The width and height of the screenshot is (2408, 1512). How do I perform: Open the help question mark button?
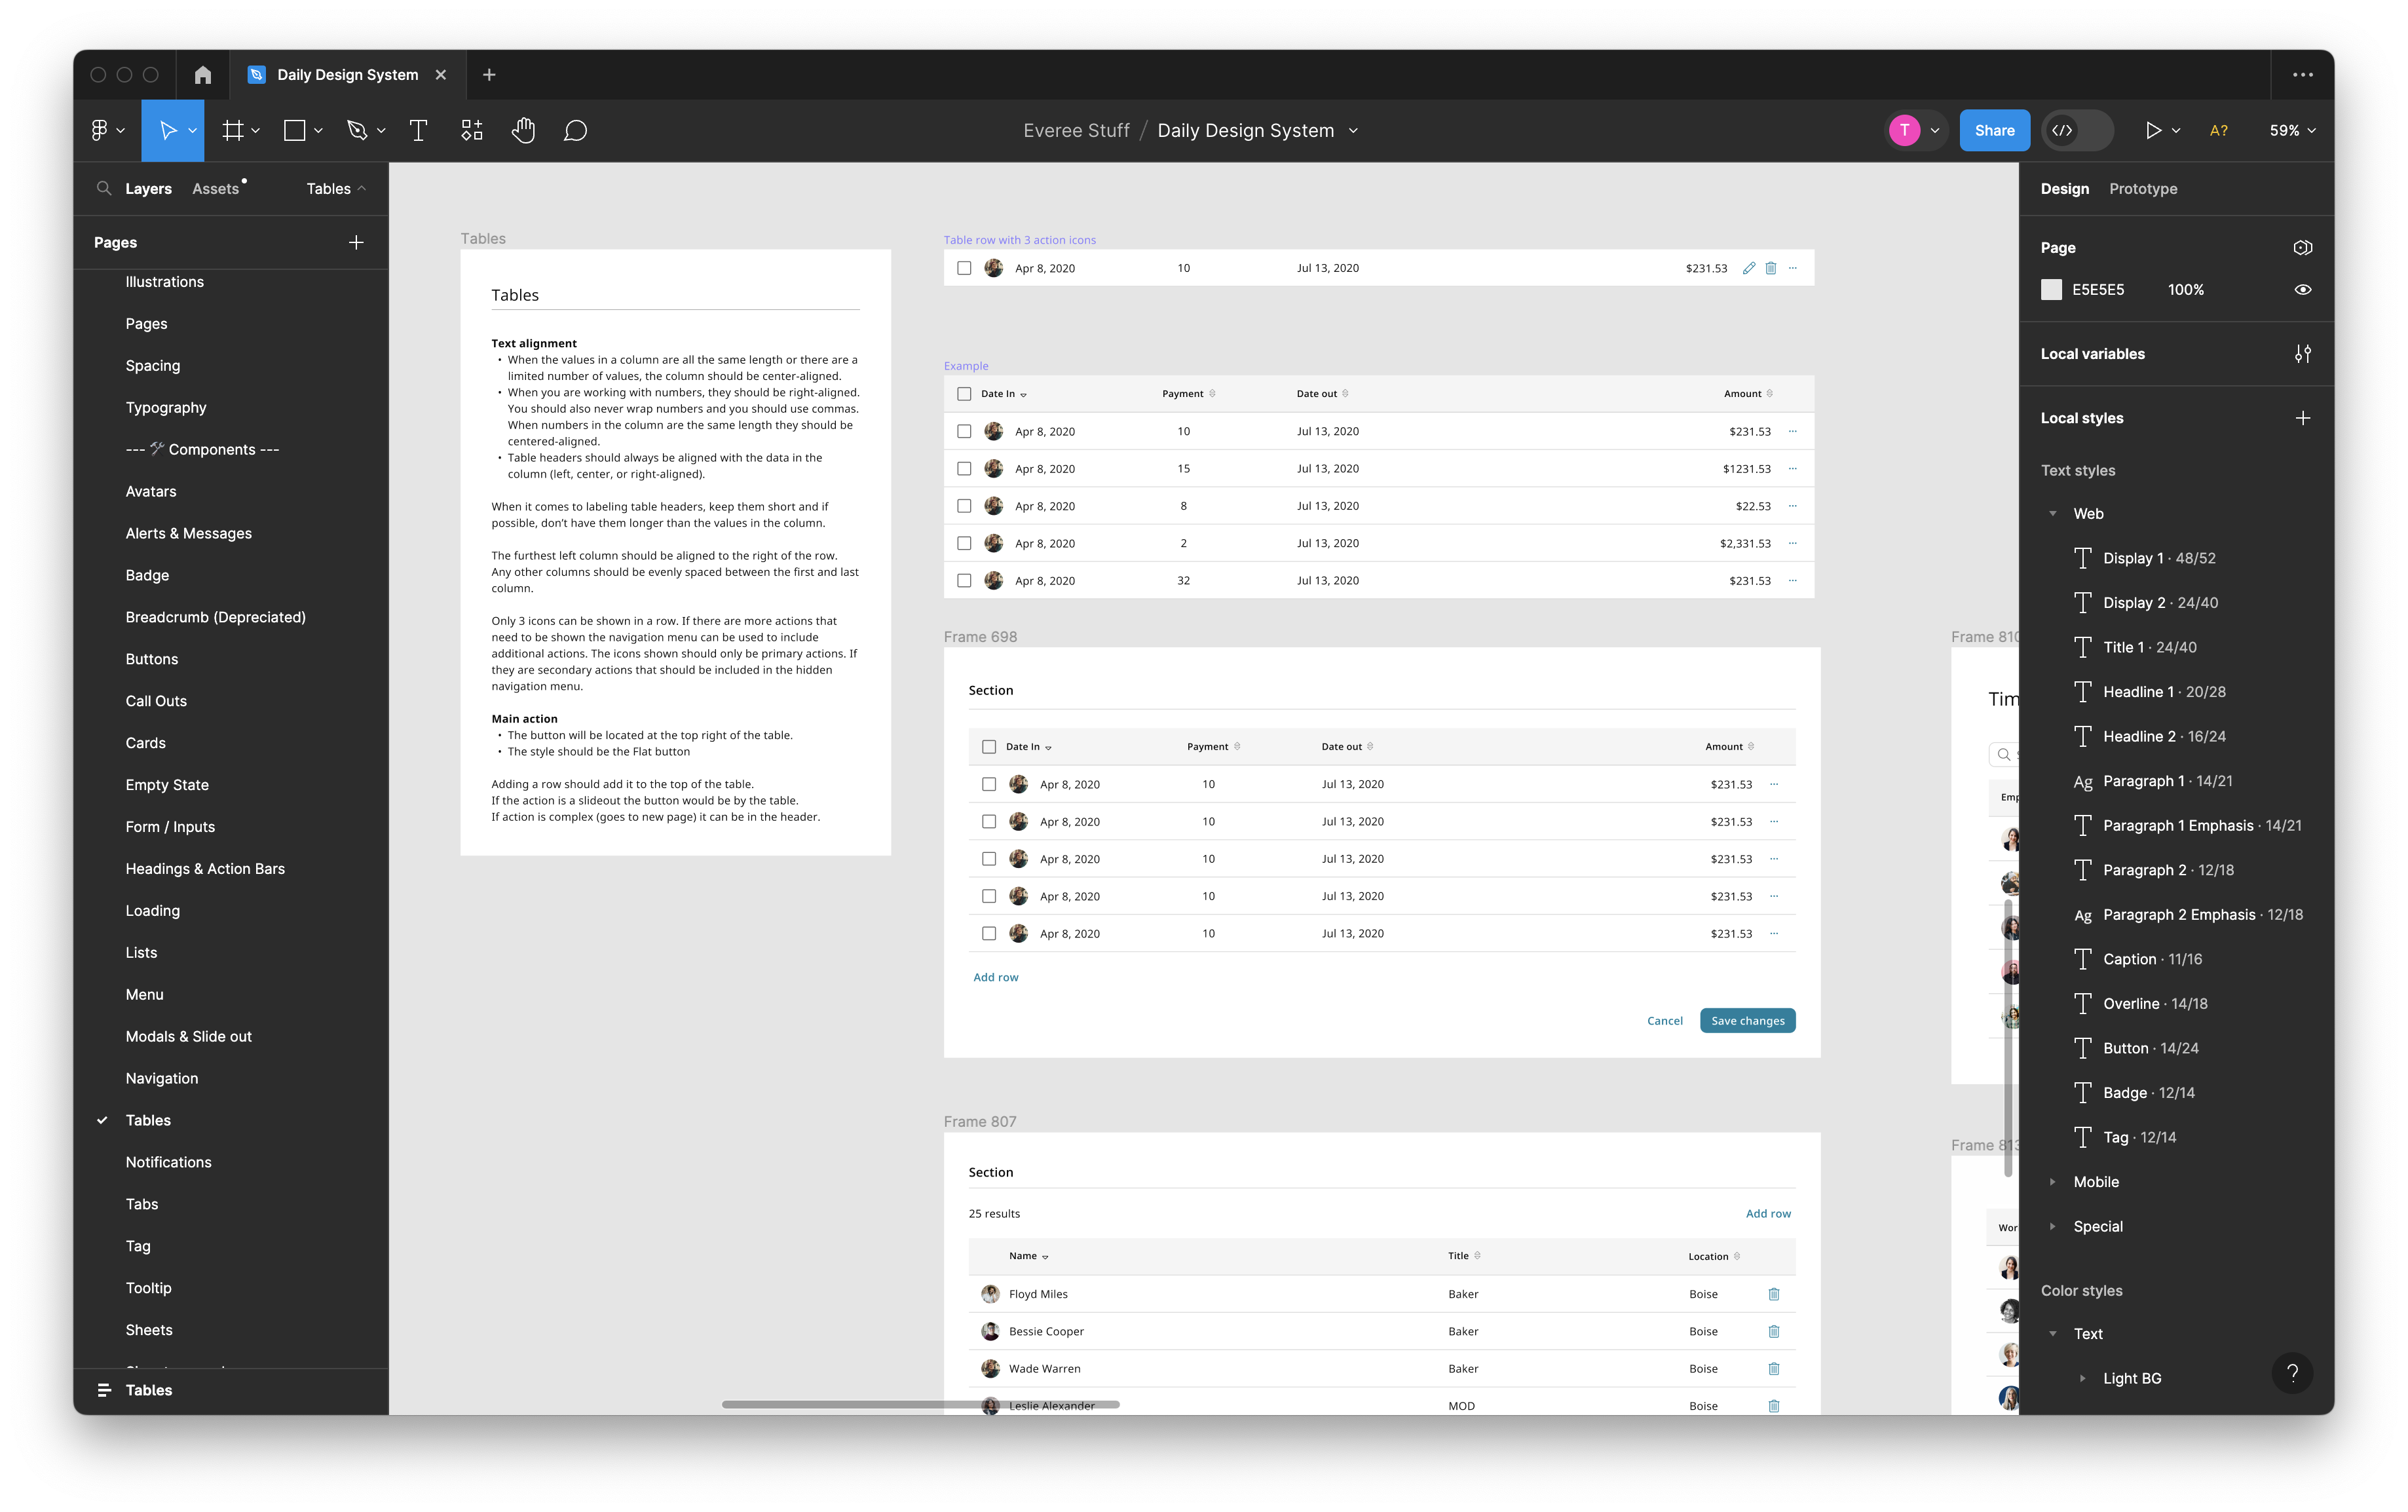click(2293, 1373)
